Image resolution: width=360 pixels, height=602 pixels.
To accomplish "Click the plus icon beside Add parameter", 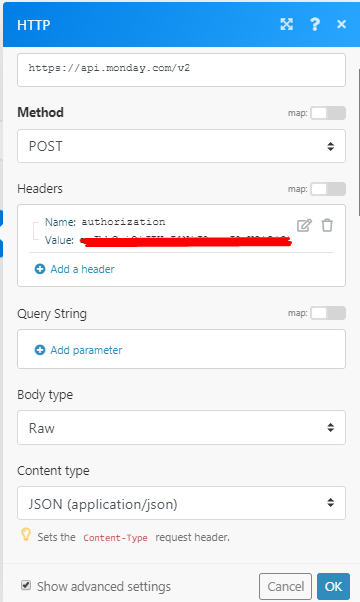I will coord(40,350).
